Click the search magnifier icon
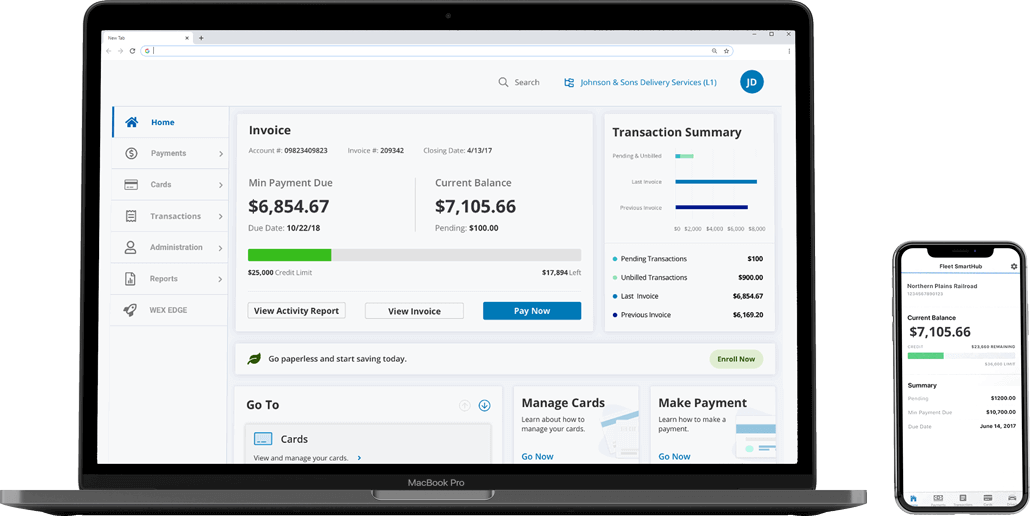Viewport: 1030px width, 516px height. (x=503, y=82)
